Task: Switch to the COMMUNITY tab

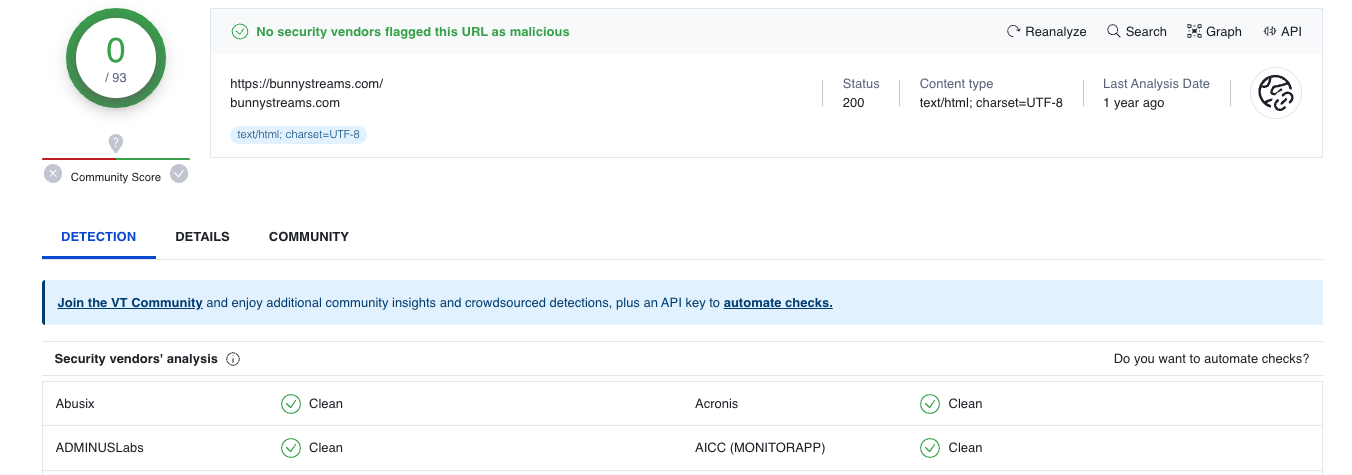Action: 308,237
